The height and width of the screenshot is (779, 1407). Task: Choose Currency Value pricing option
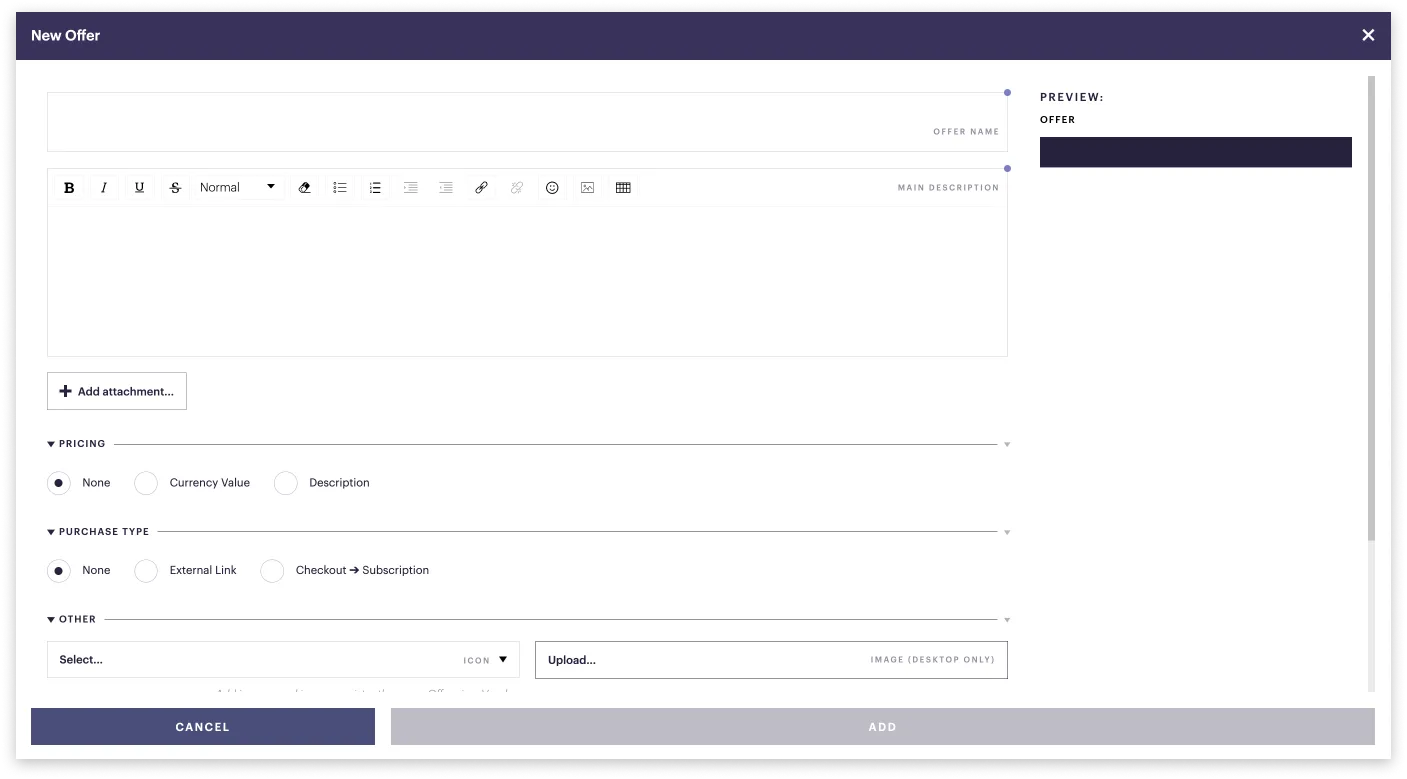(146, 483)
